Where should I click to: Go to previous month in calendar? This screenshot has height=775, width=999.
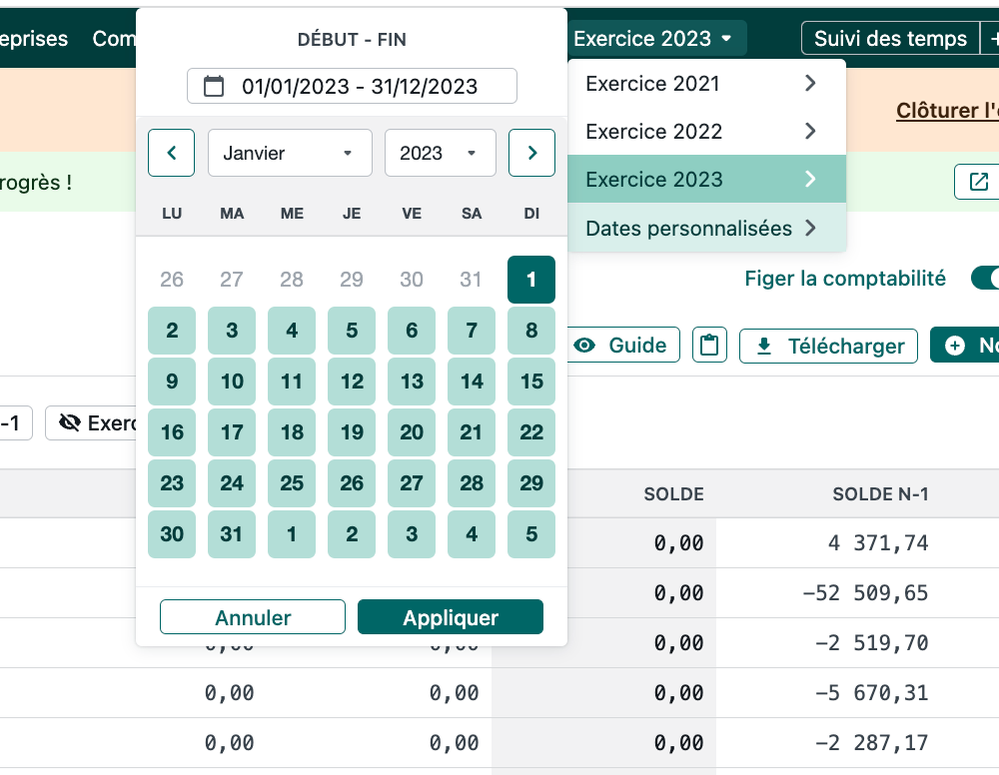[171, 153]
